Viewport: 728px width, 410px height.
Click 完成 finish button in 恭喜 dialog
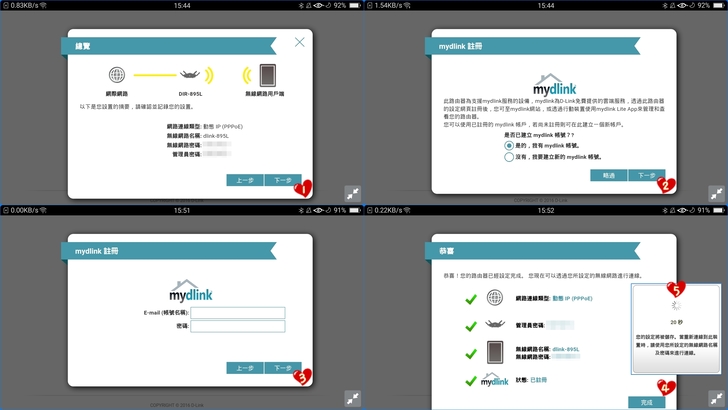click(x=647, y=402)
